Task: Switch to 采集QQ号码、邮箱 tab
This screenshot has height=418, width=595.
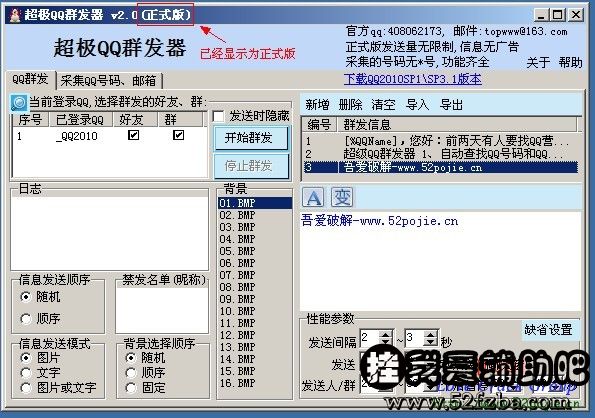Action: pyautogui.click(x=109, y=80)
